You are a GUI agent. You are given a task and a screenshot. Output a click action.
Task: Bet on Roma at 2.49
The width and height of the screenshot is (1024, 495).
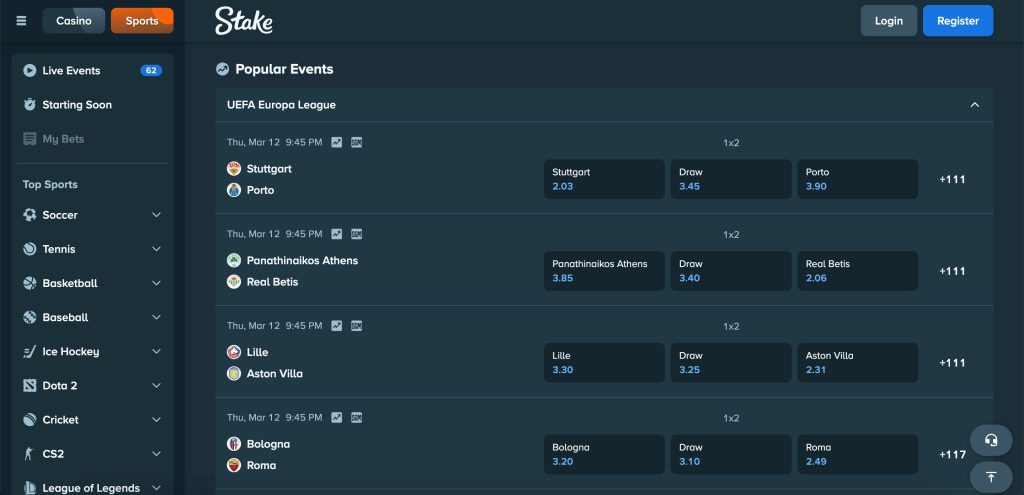pyautogui.click(x=857, y=455)
